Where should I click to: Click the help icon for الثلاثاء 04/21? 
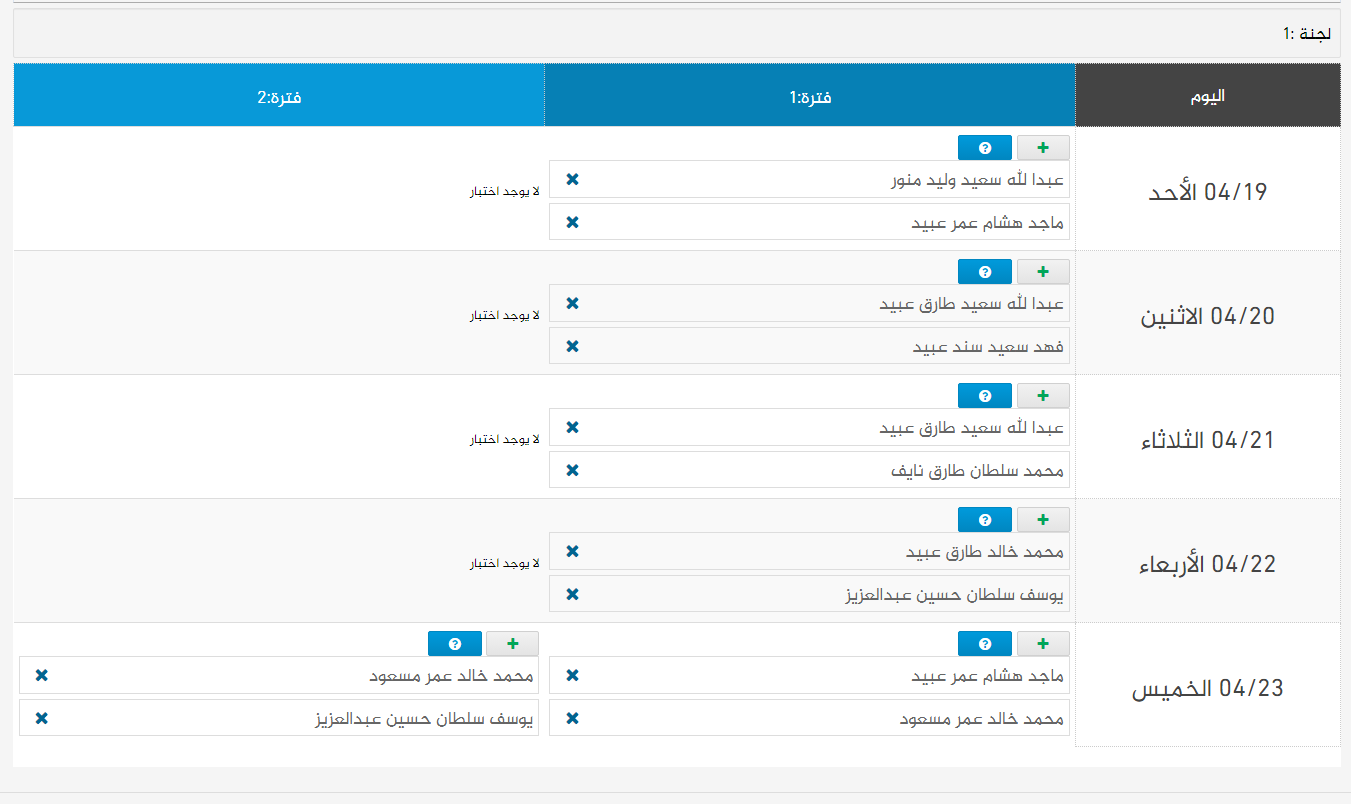coord(985,396)
